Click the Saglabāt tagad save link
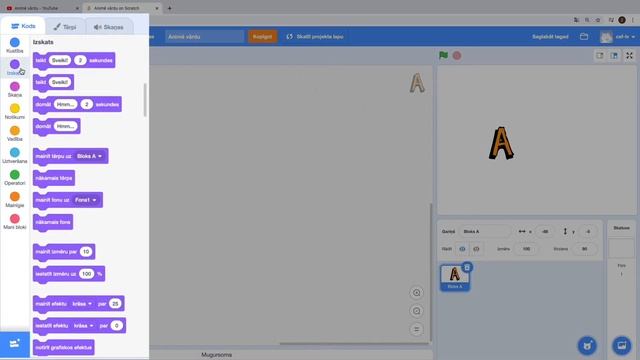The image size is (640, 360). (x=550, y=37)
